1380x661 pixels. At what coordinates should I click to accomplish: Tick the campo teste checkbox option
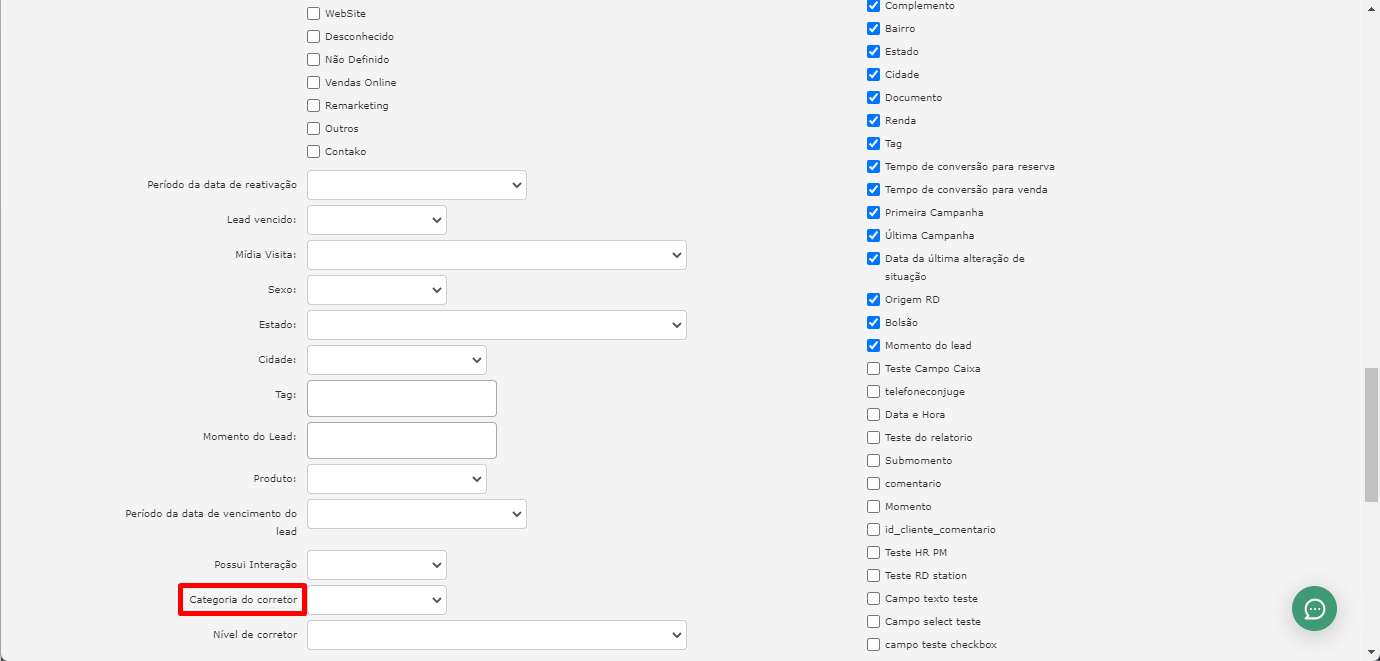pos(874,645)
